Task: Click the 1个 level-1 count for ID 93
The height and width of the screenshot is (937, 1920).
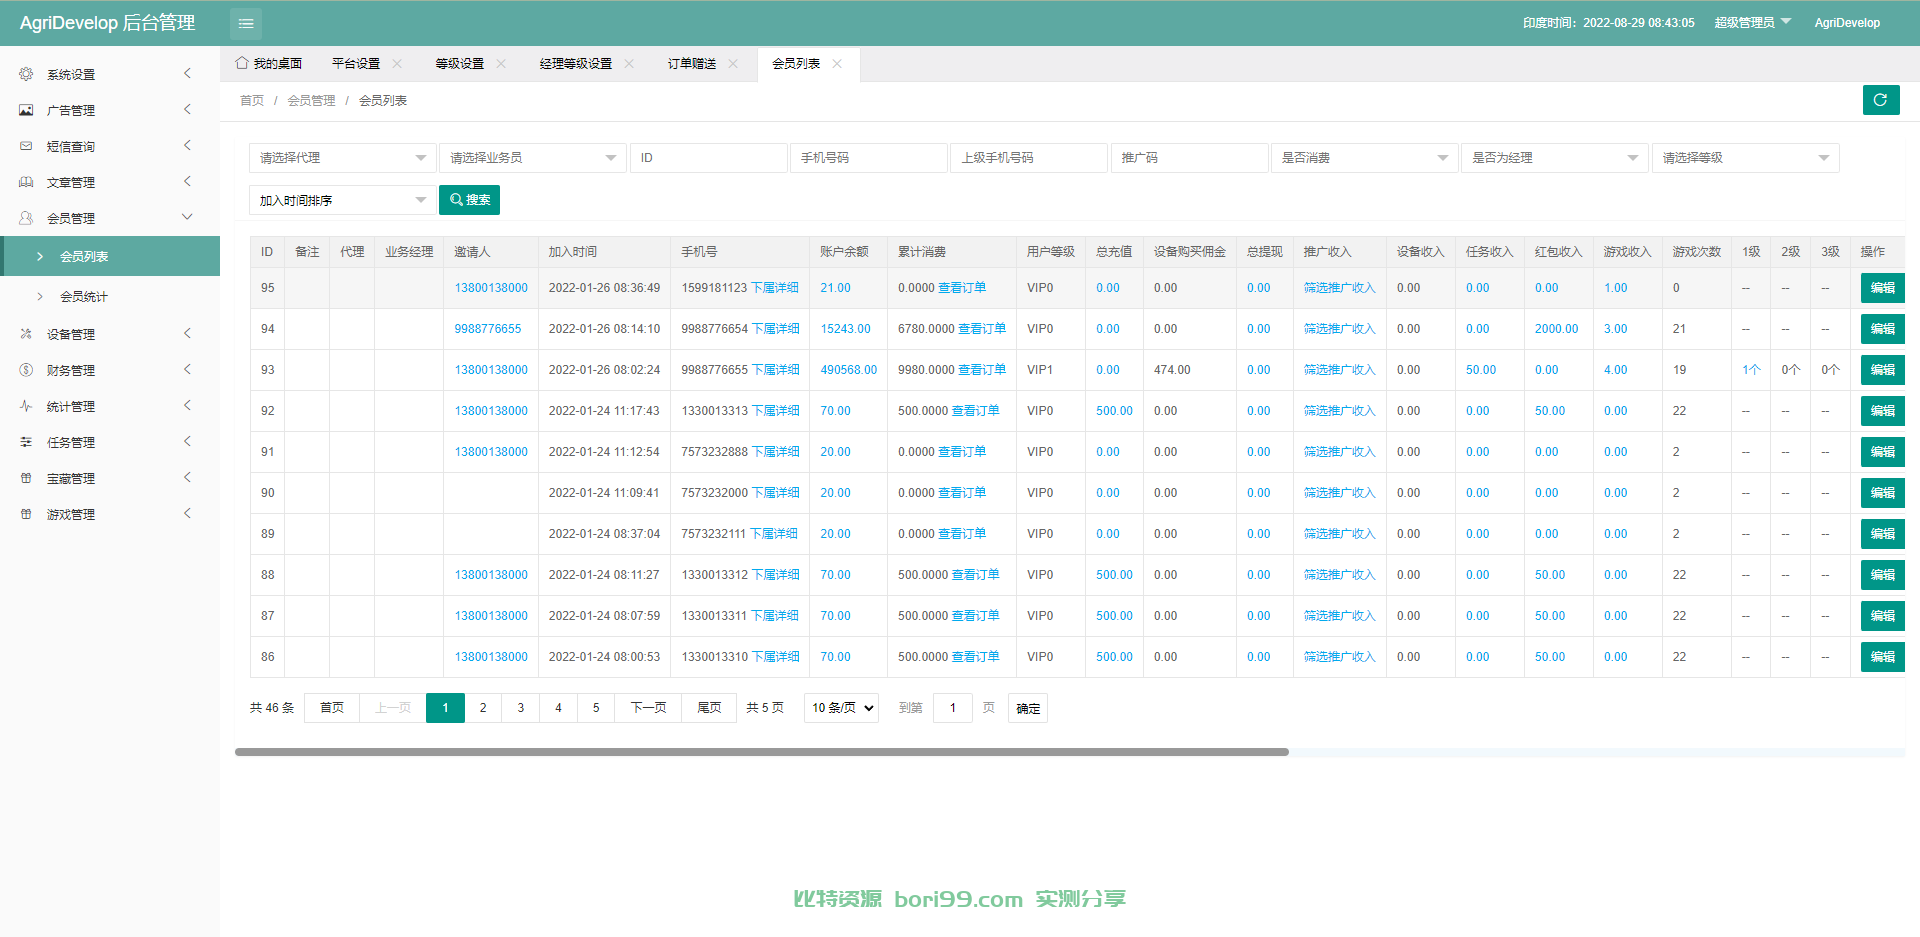Action: [x=1751, y=370]
